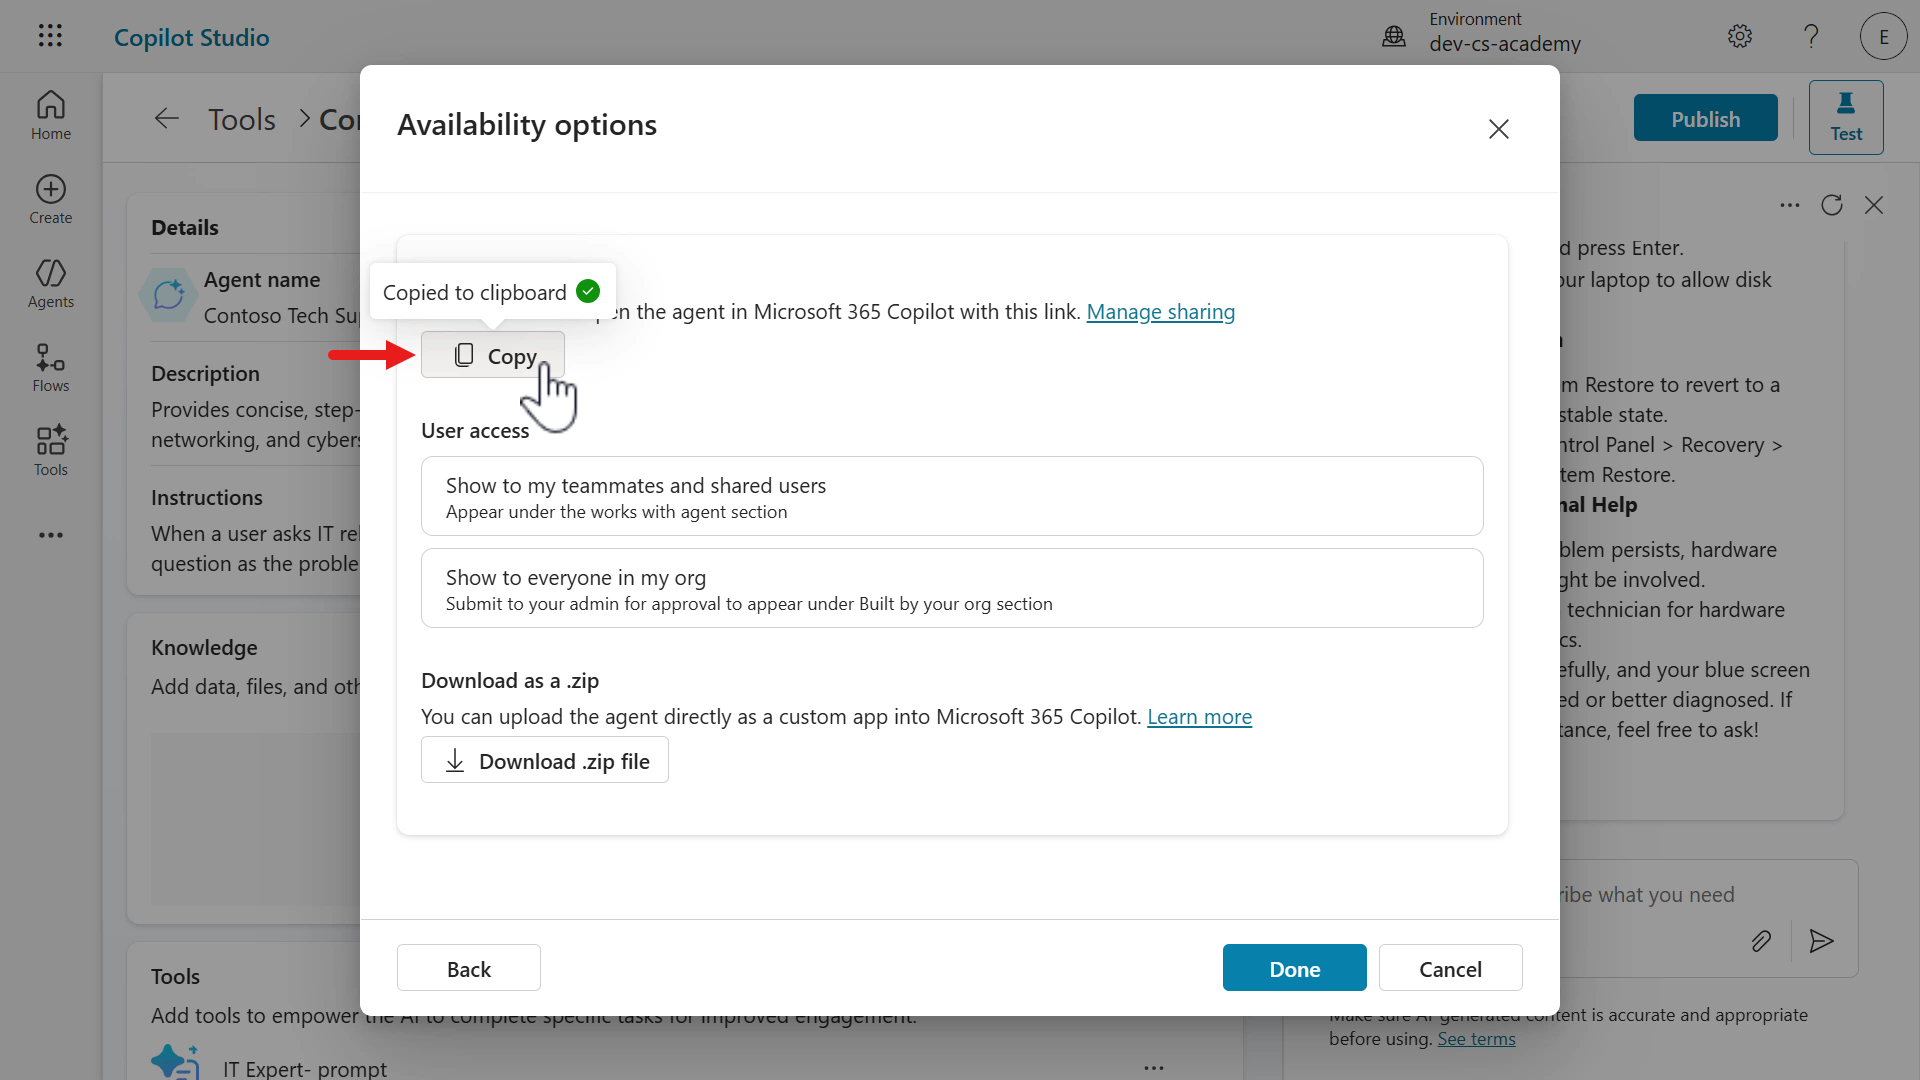Expand the sidebar more options ellipsis

tap(50, 535)
